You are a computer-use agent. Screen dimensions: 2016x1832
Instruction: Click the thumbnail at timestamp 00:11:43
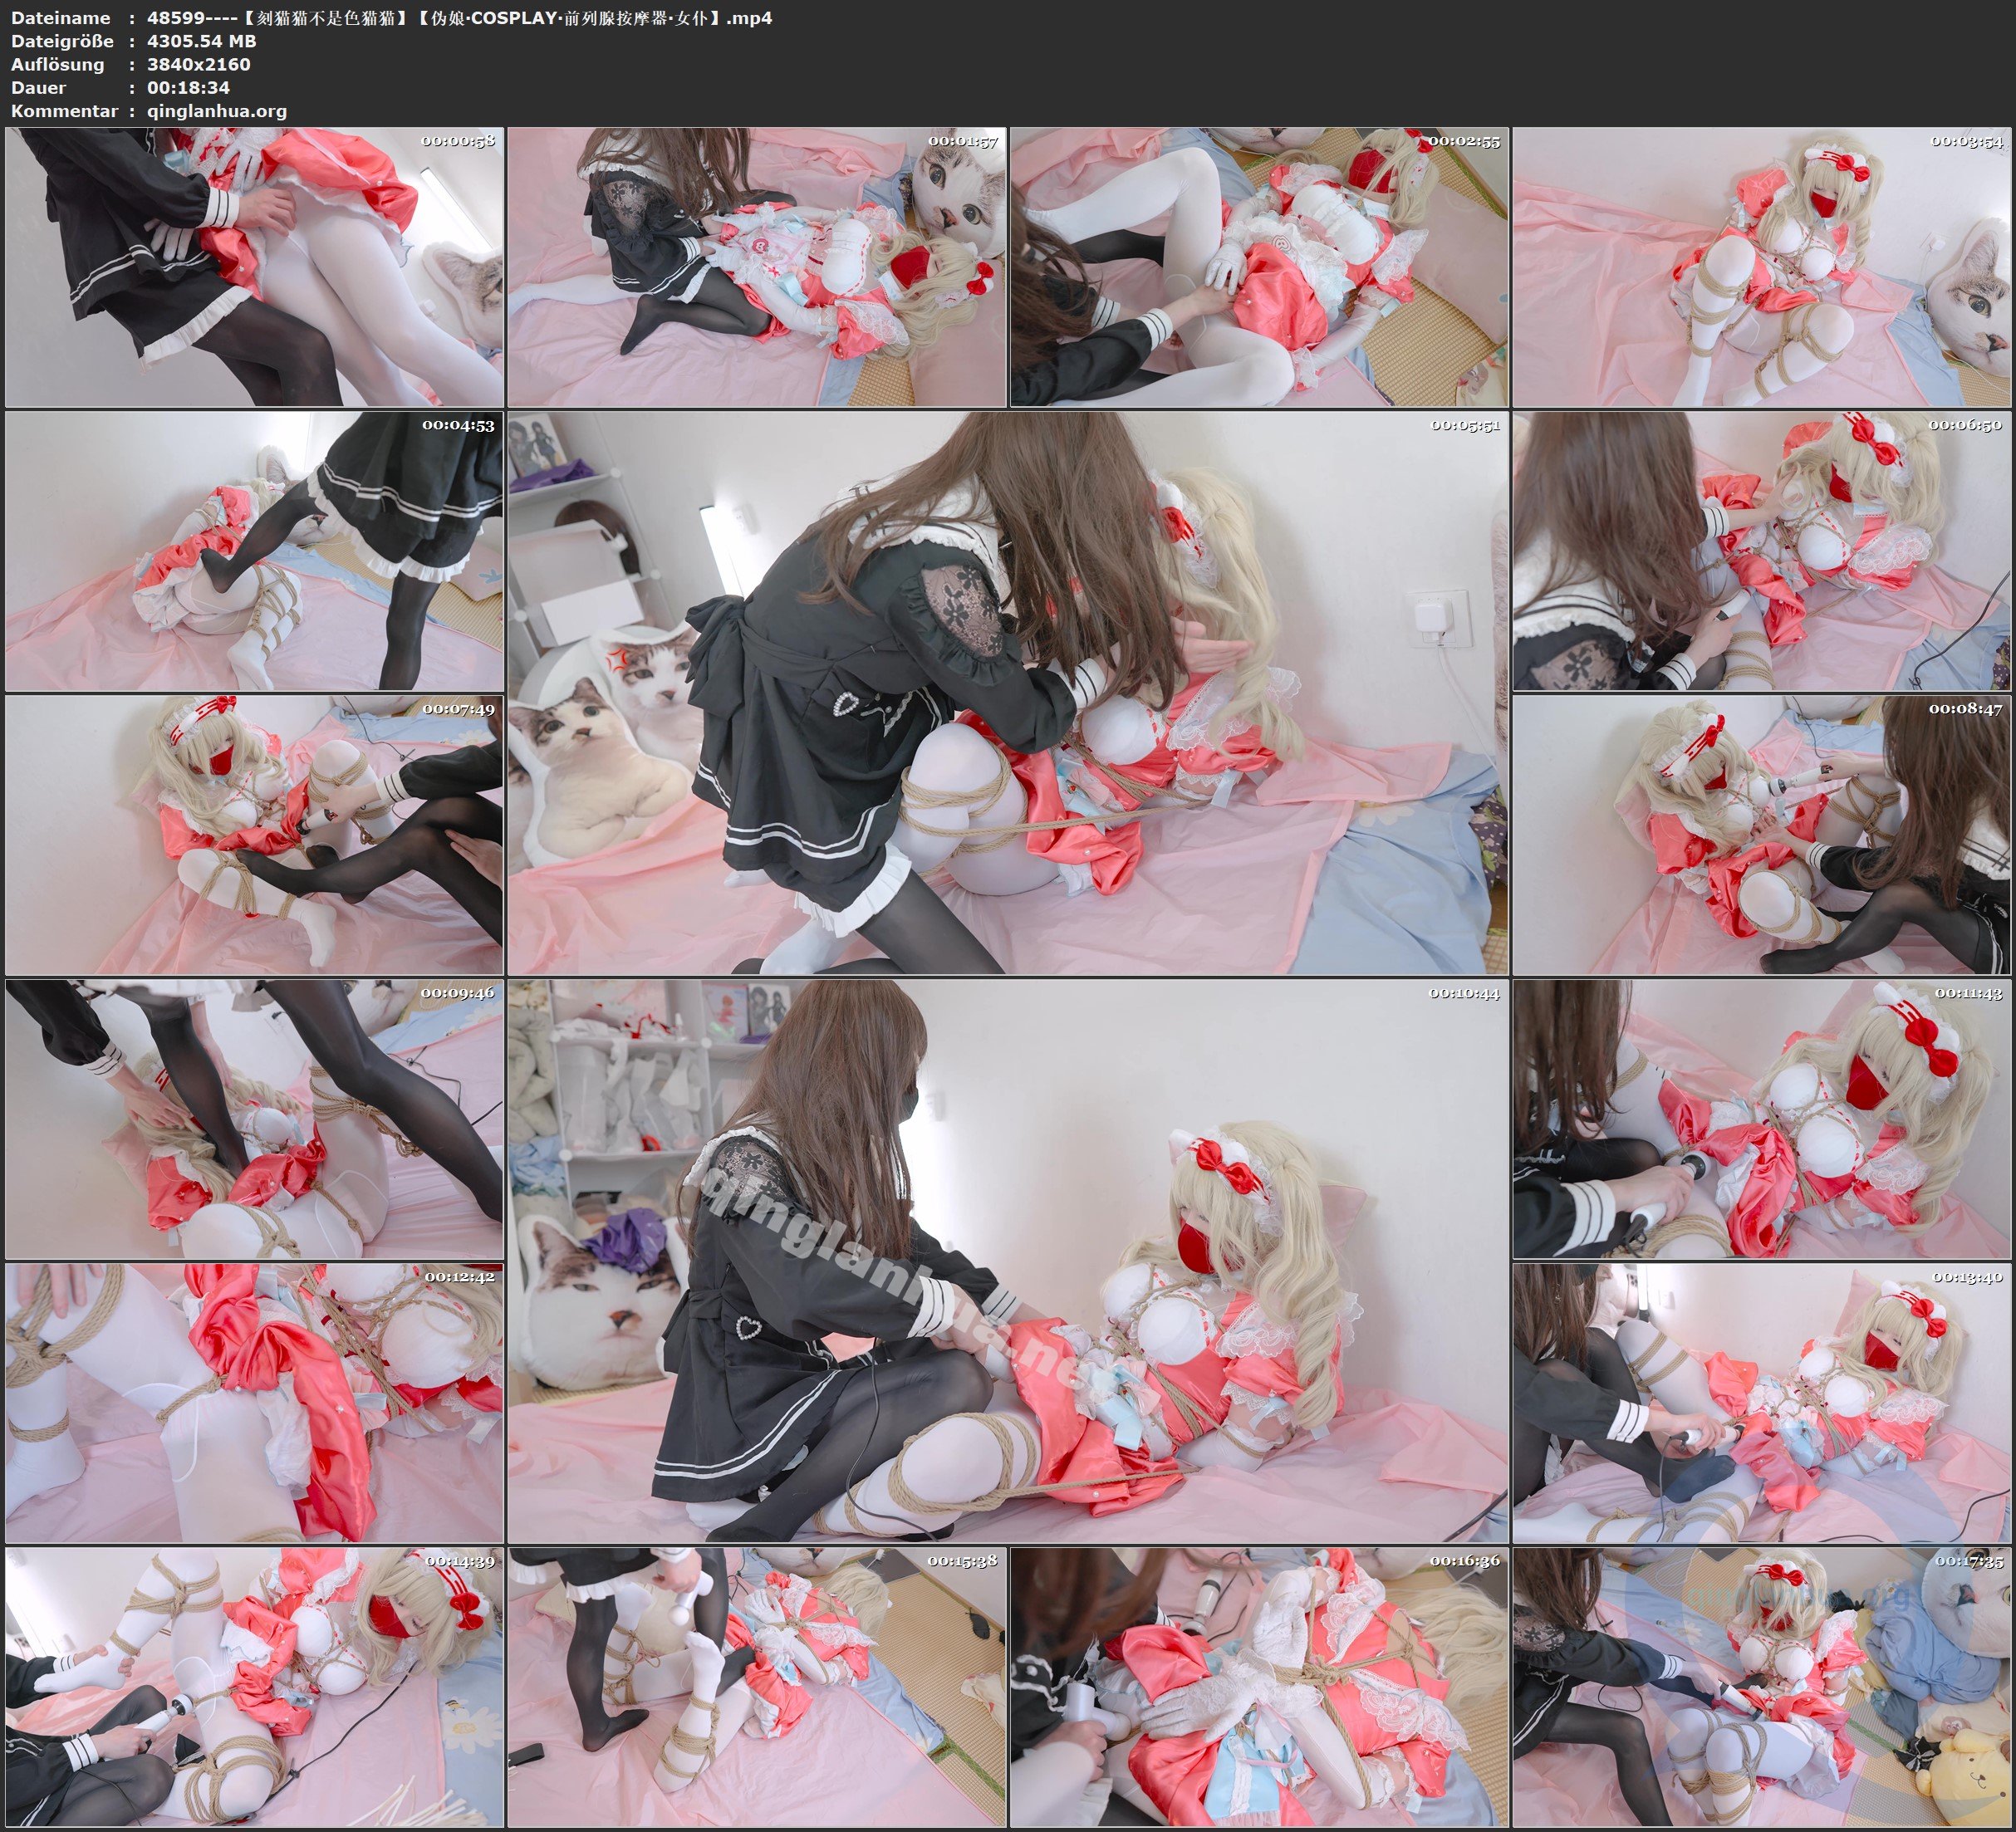1761,1119
